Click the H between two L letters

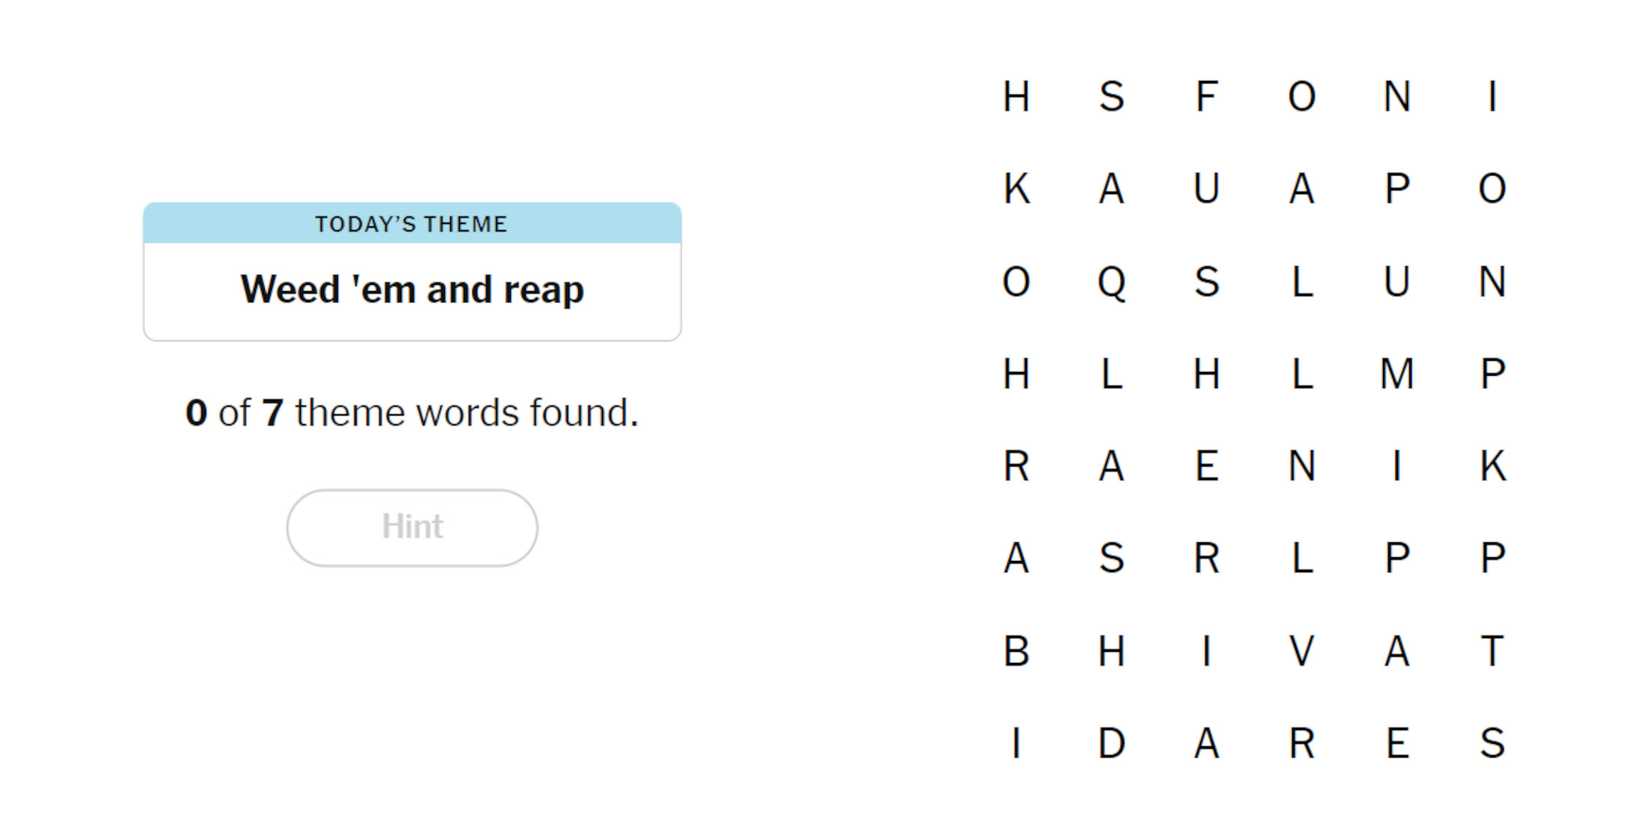[x=1206, y=374]
